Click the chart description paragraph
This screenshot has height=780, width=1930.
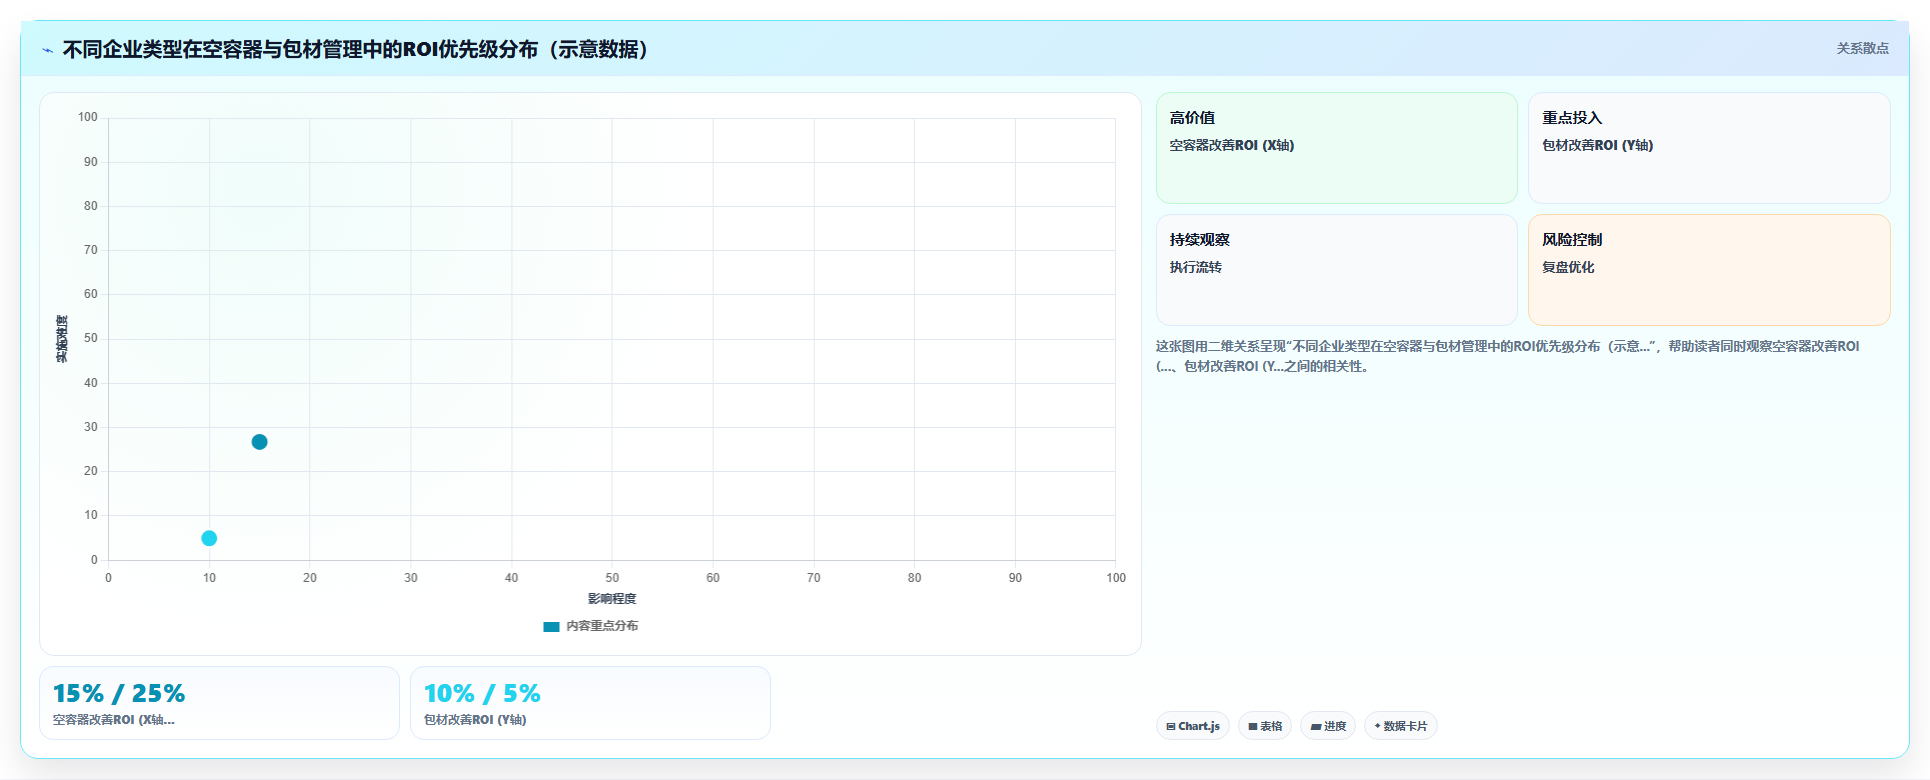[x=1508, y=356]
